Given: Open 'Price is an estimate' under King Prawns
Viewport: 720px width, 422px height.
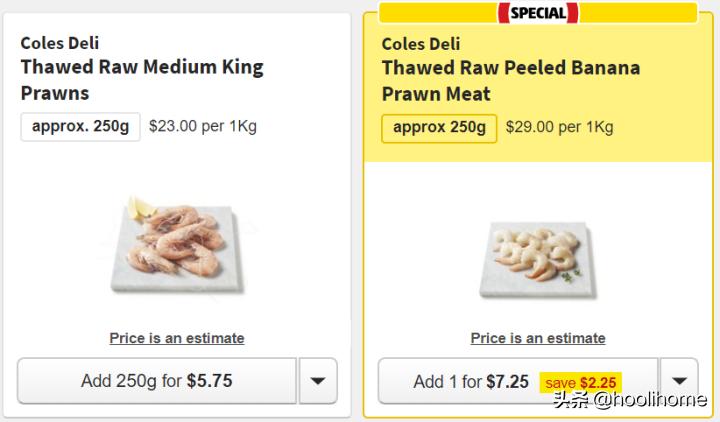Looking at the screenshot, I should click(x=177, y=338).
